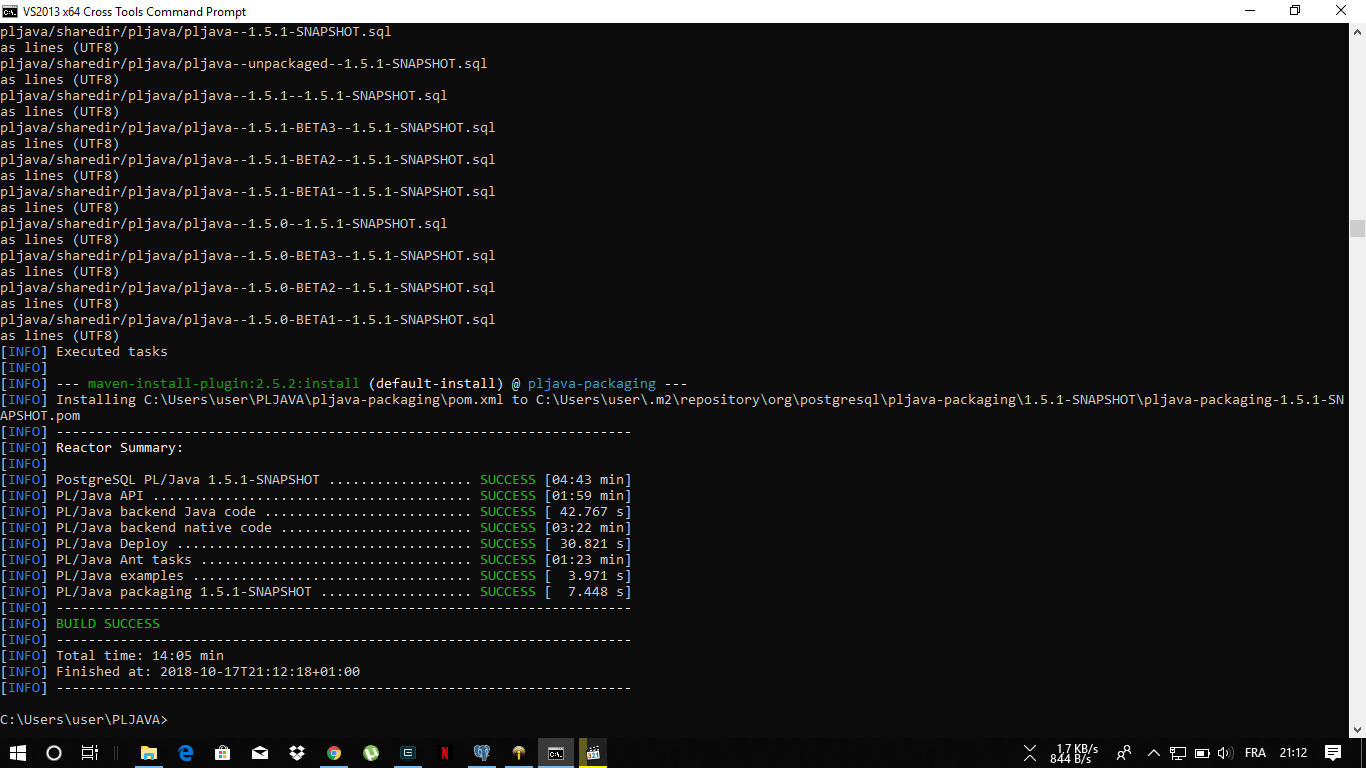The image size is (1366, 768).
Task: Open Netflix
Action: [444, 753]
